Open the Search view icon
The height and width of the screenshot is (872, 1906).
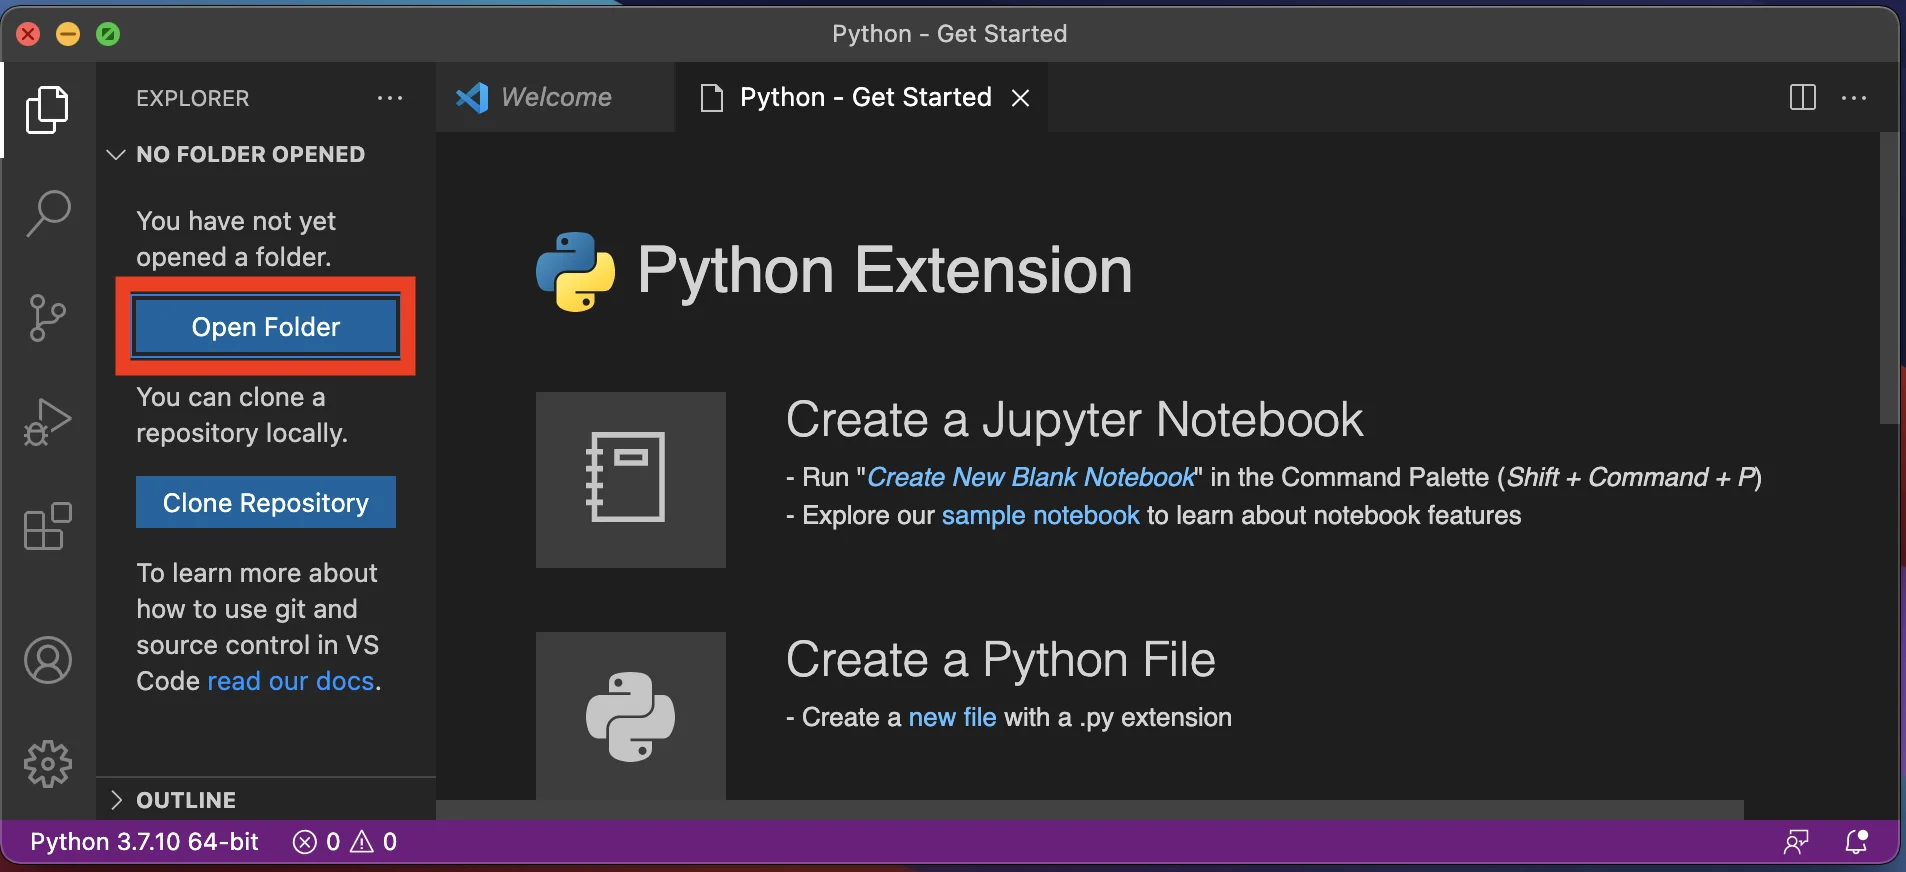(47, 214)
